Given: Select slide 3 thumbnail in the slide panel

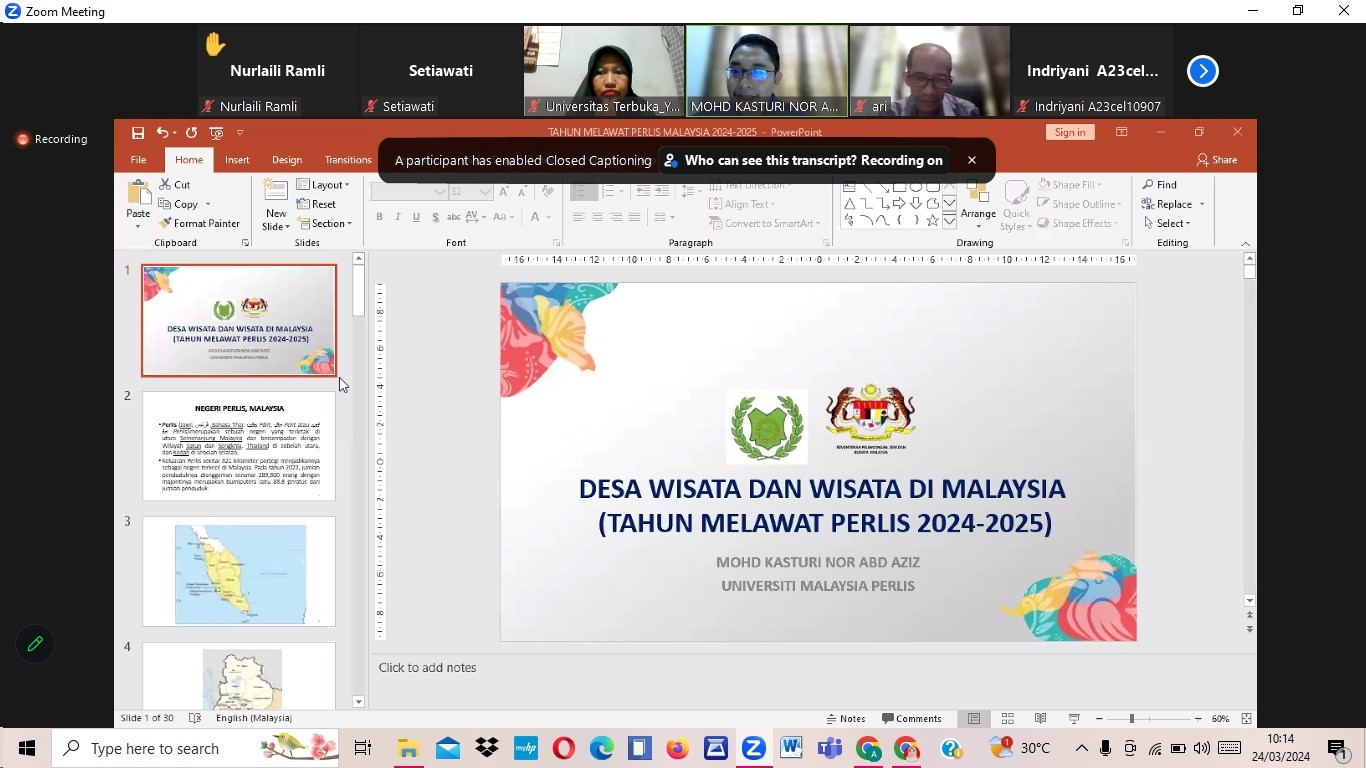Looking at the screenshot, I should click(239, 571).
